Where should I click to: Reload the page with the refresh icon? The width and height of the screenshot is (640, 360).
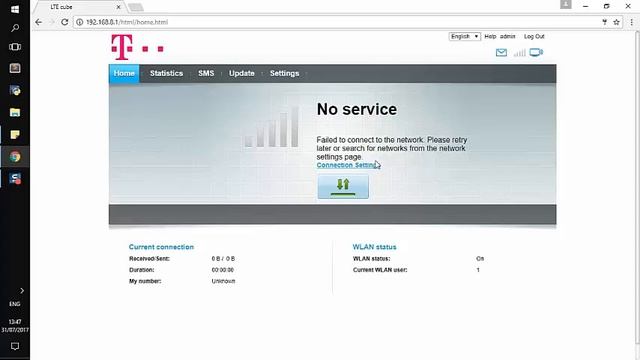click(x=64, y=22)
